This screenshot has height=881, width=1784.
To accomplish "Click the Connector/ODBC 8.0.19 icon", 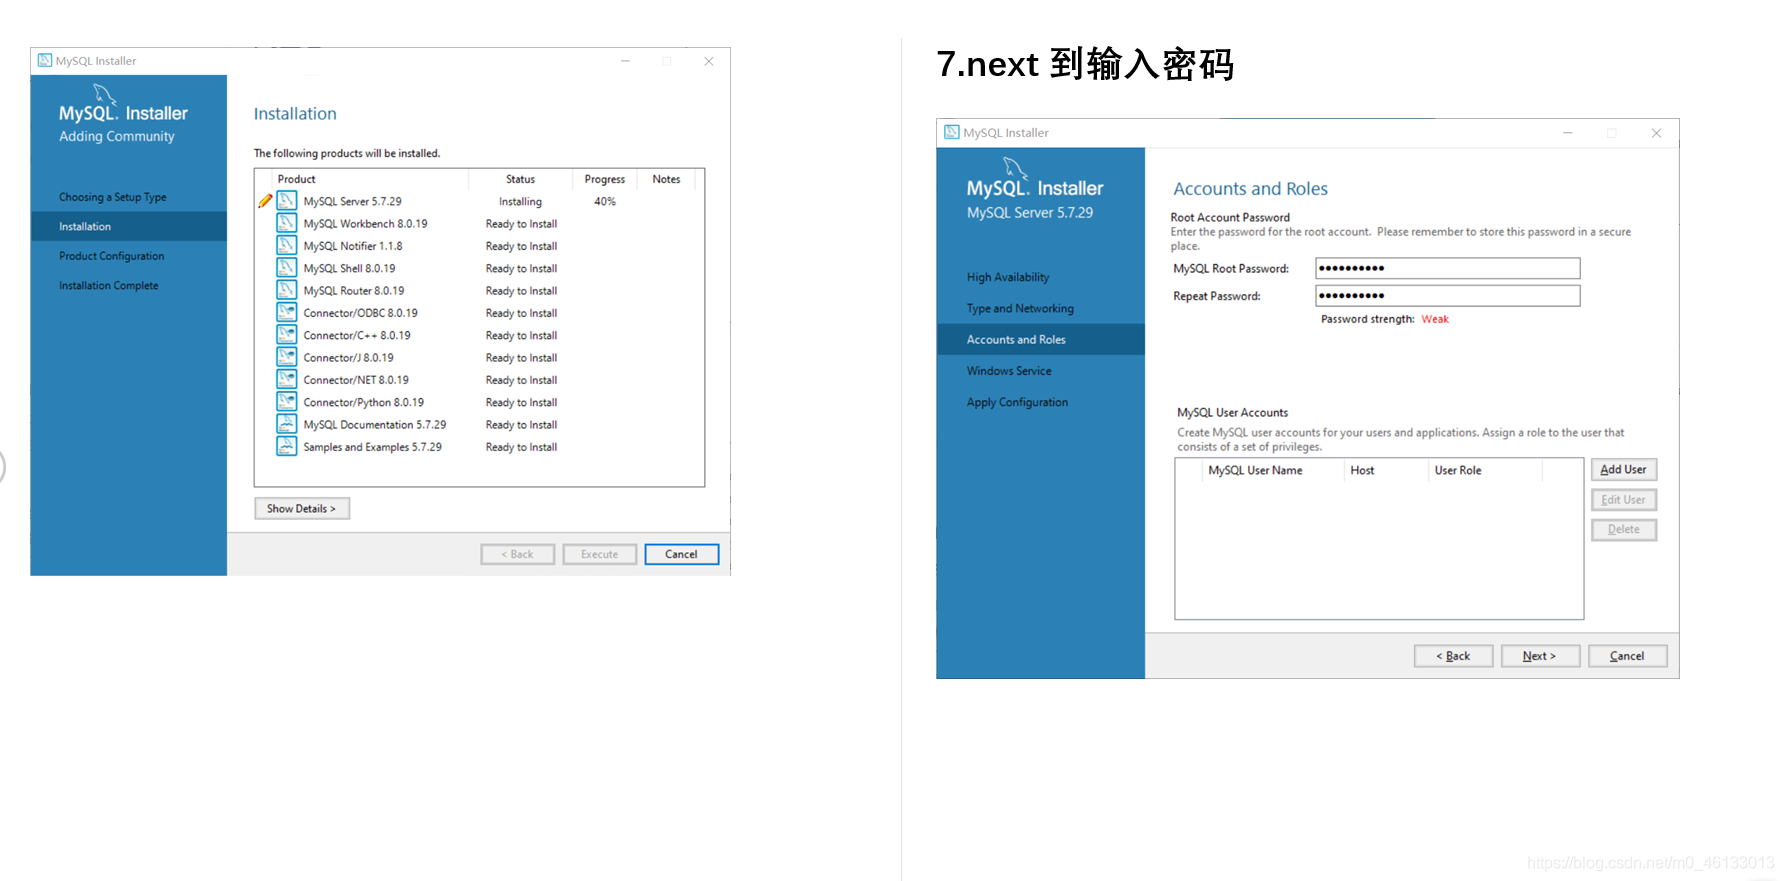I will click(x=286, y=312).
